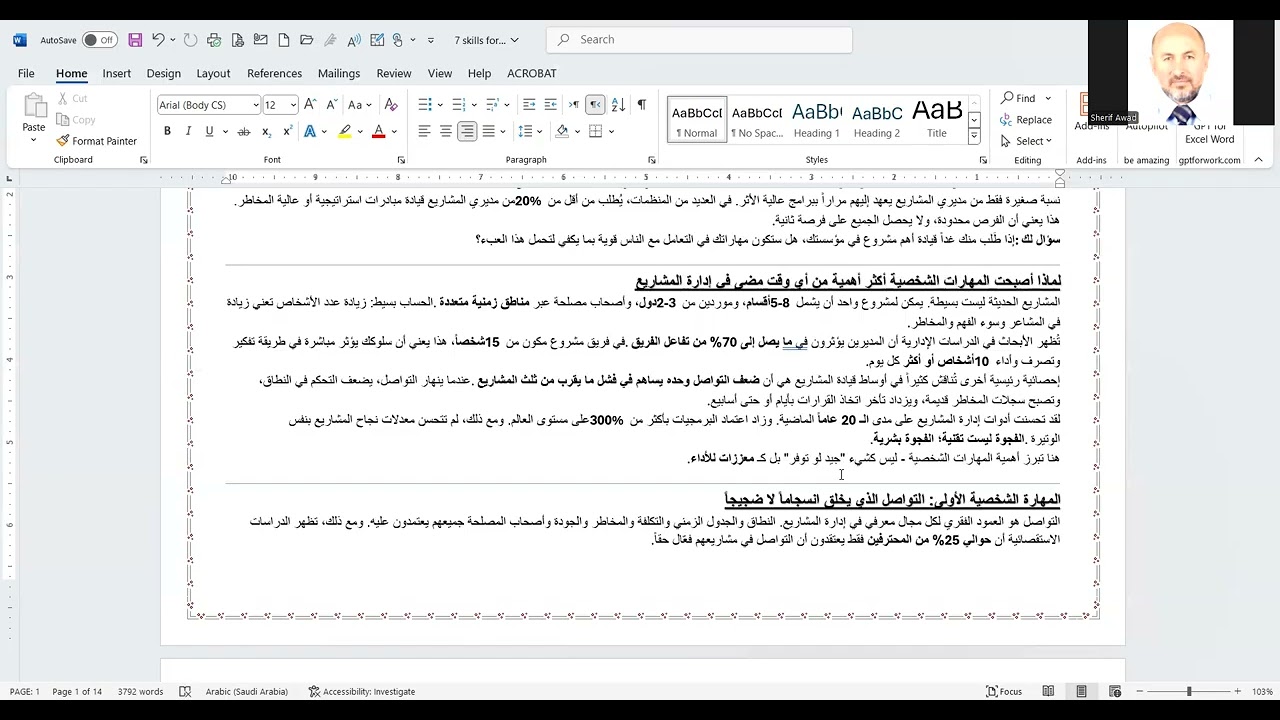Toggle AutoSave switch
The image size is (1280, 720).
99,40
